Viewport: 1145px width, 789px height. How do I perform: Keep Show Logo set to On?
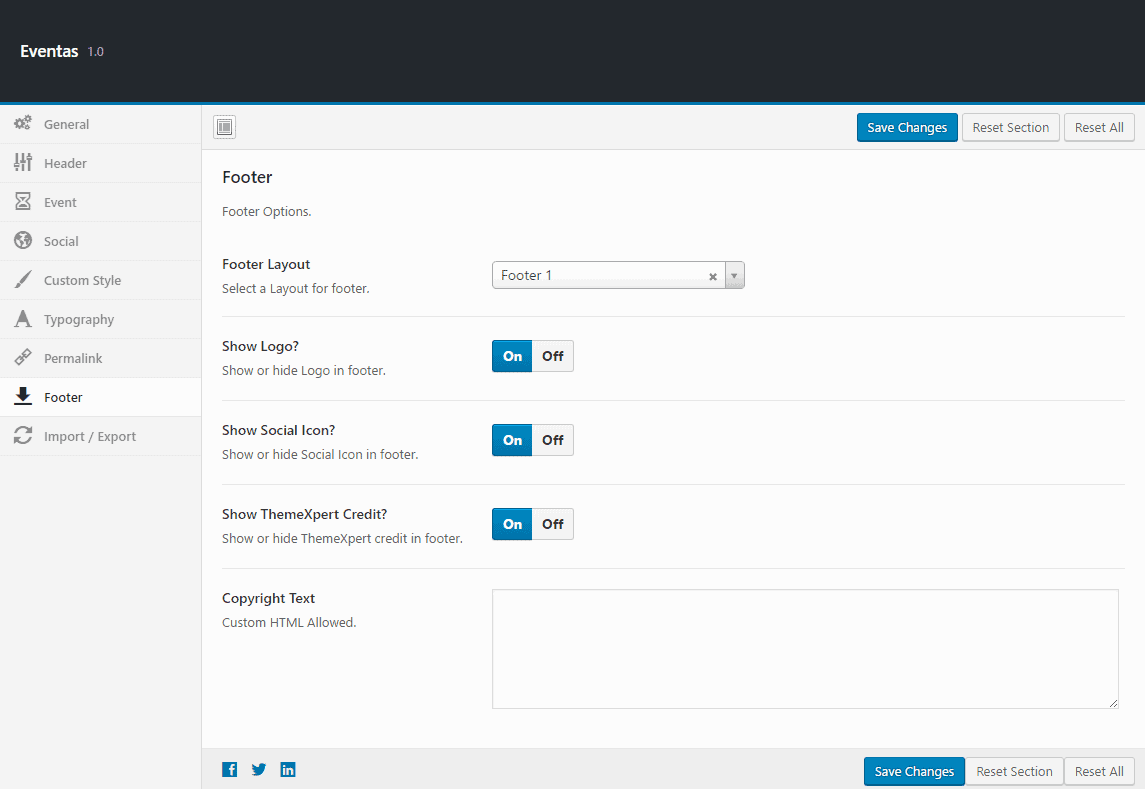pyautogui.click(x=512, y=355)
